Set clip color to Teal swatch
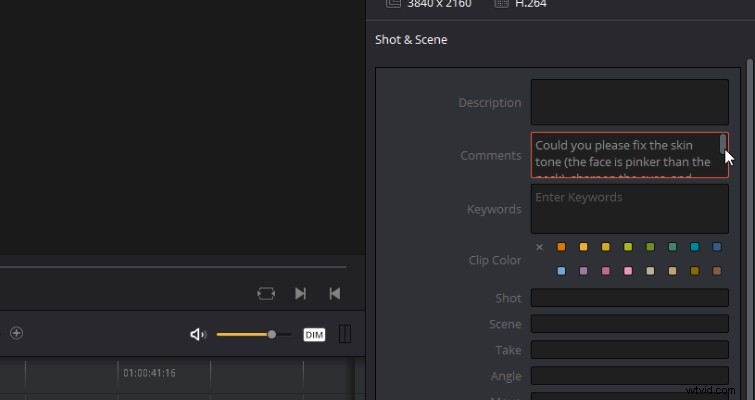The height and width of the screenshot is (400, 755). click(x=694, y=247)
